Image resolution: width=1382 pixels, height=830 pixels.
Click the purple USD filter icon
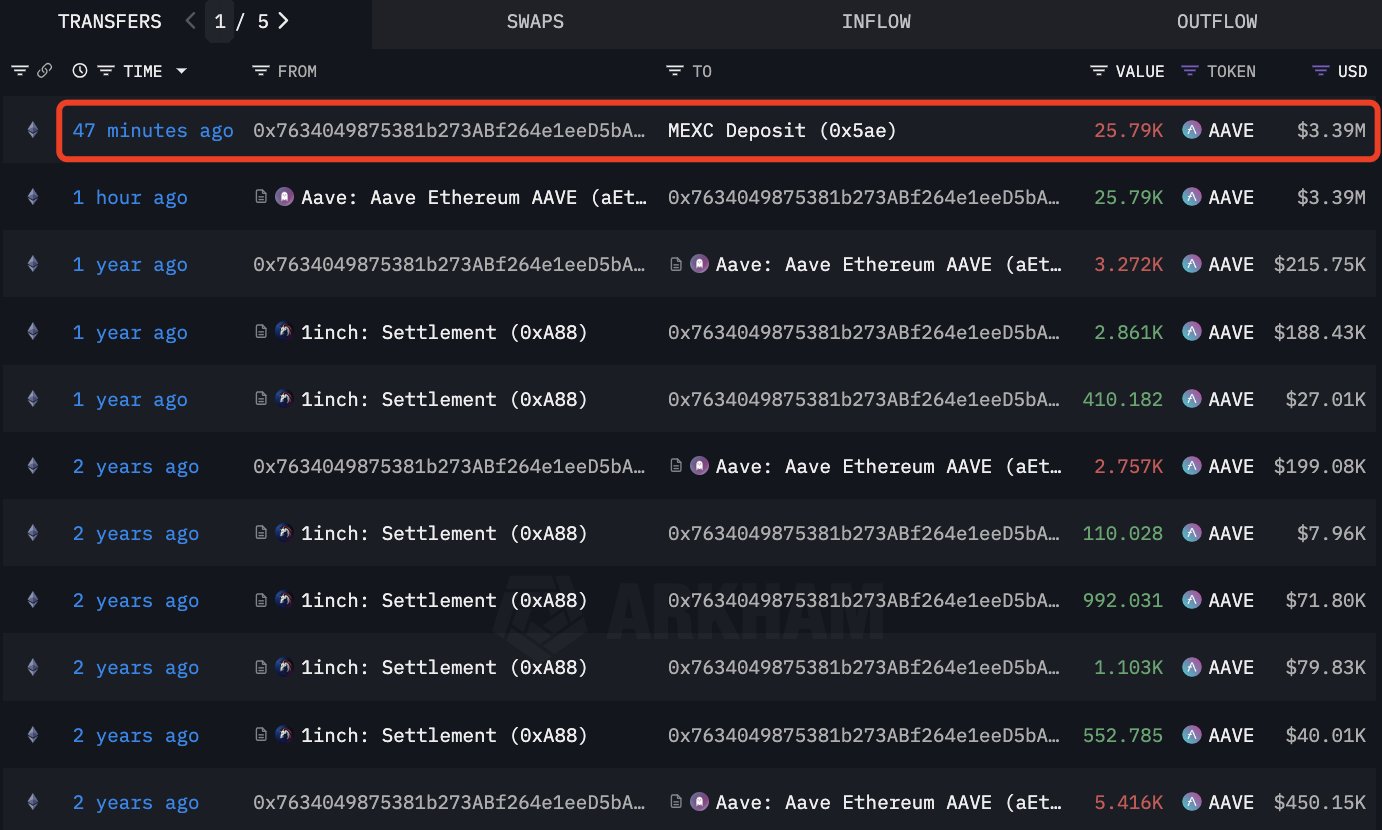[1321, 71]
